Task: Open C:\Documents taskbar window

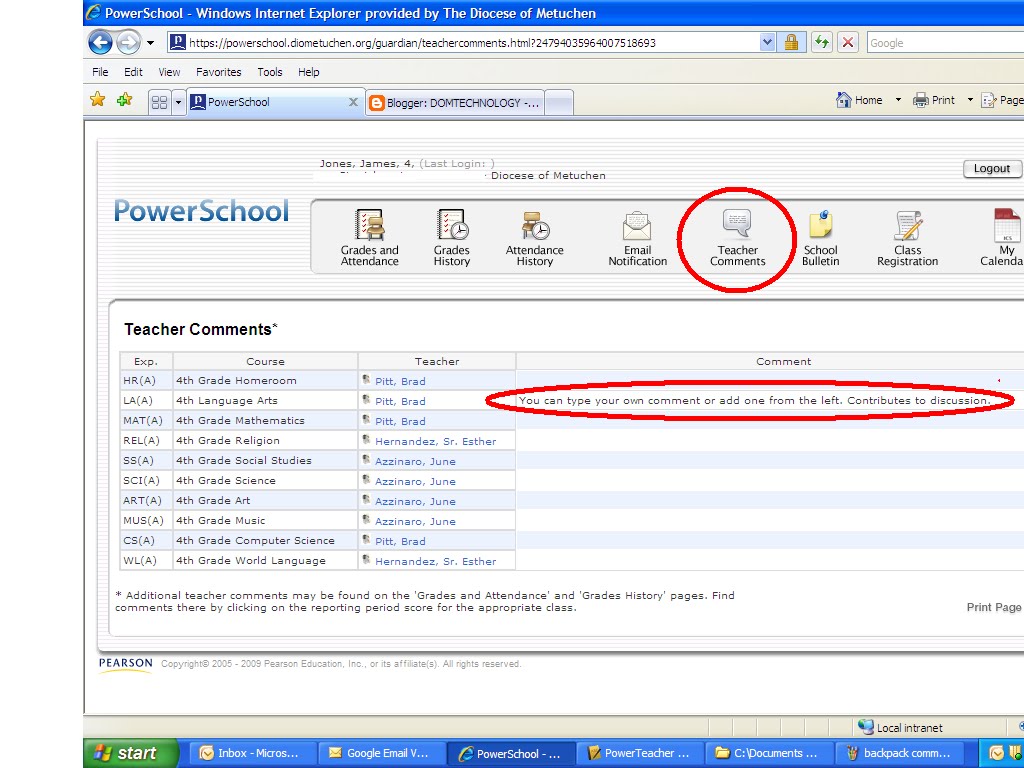Action: 769,753
